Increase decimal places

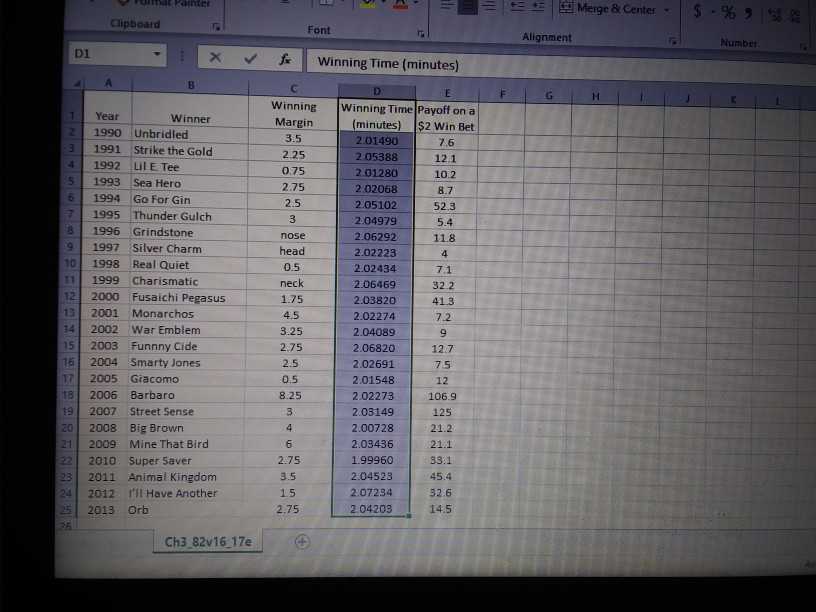point(772,10)
